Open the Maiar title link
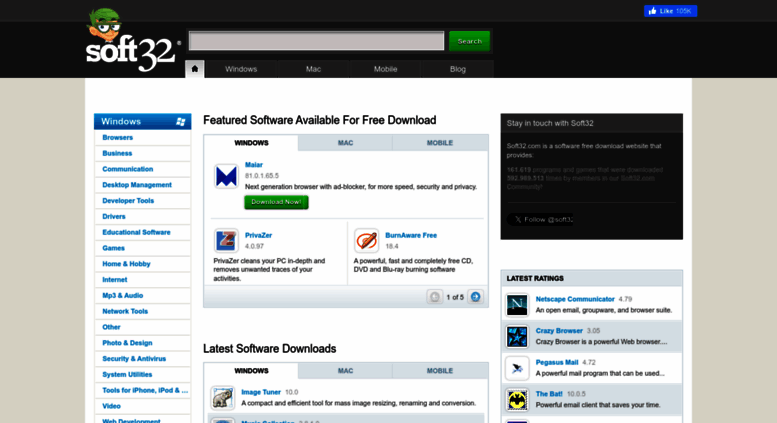 tap(254, 165)
